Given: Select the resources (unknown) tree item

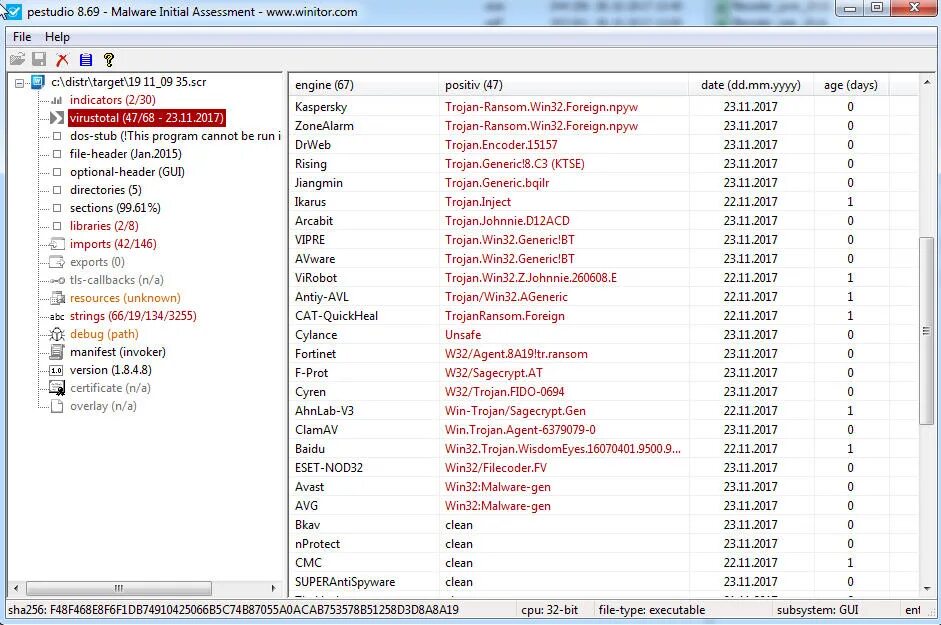Looking at the screenshot, I should (125, 298).
